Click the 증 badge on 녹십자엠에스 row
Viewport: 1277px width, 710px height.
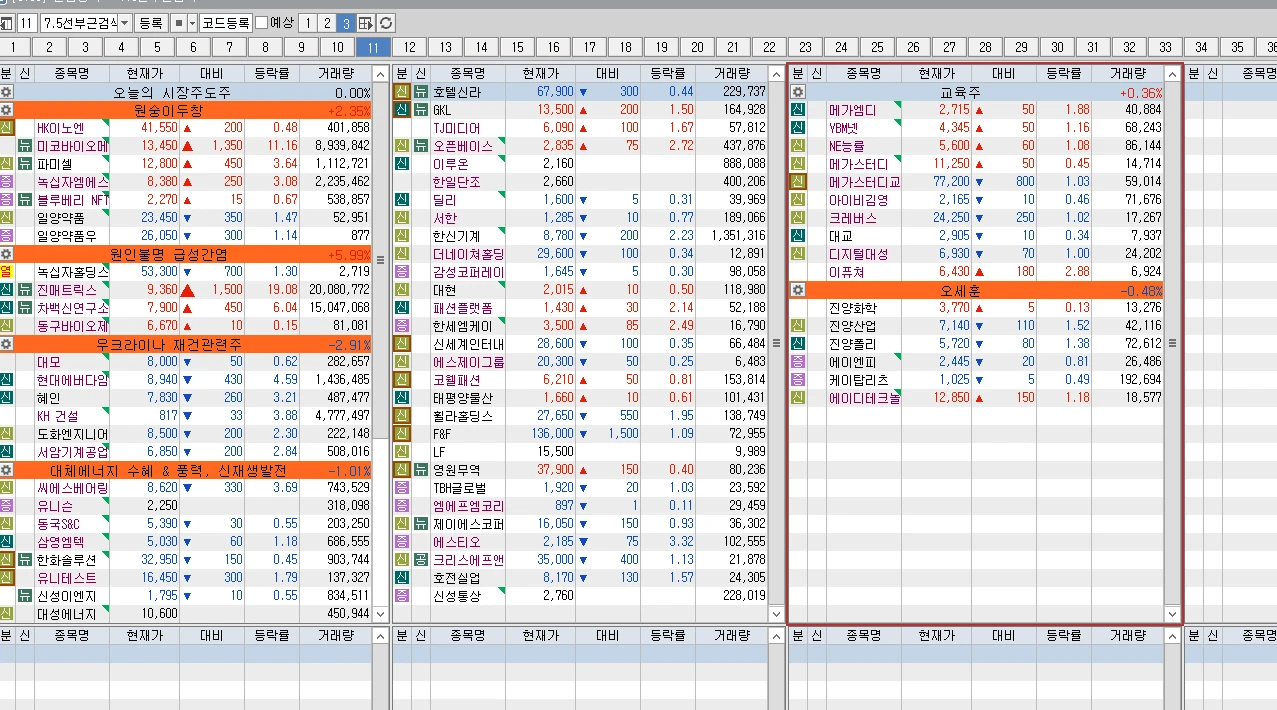[6, 182]
